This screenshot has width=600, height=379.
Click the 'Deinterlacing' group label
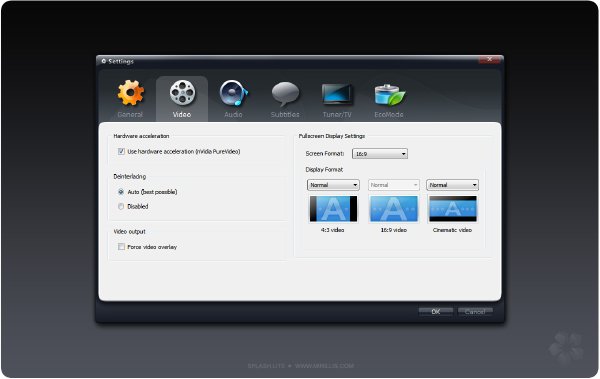(x=130, y=176)
